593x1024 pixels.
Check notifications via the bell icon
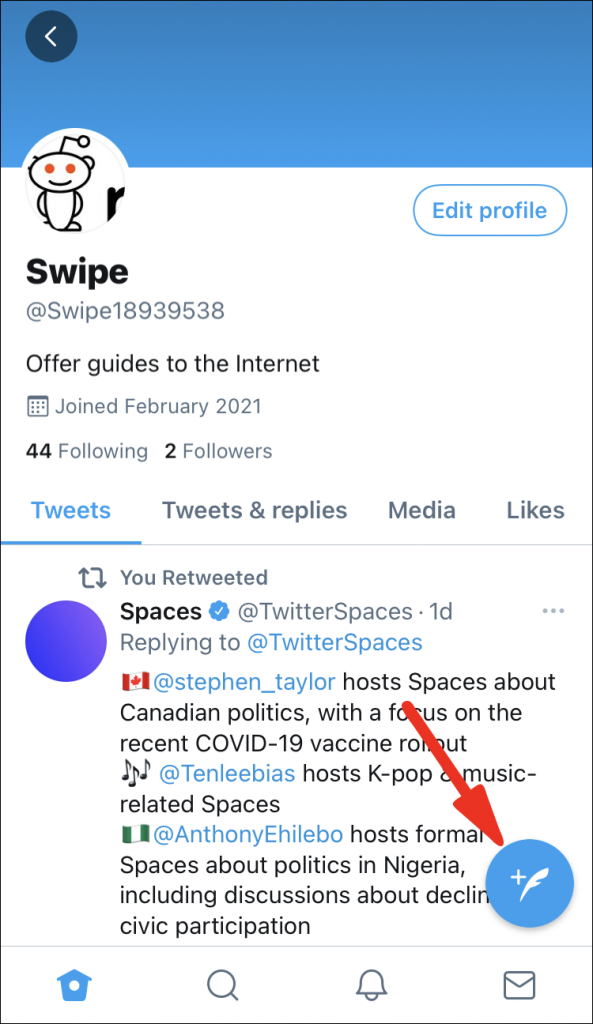click(x=370, y=985)
